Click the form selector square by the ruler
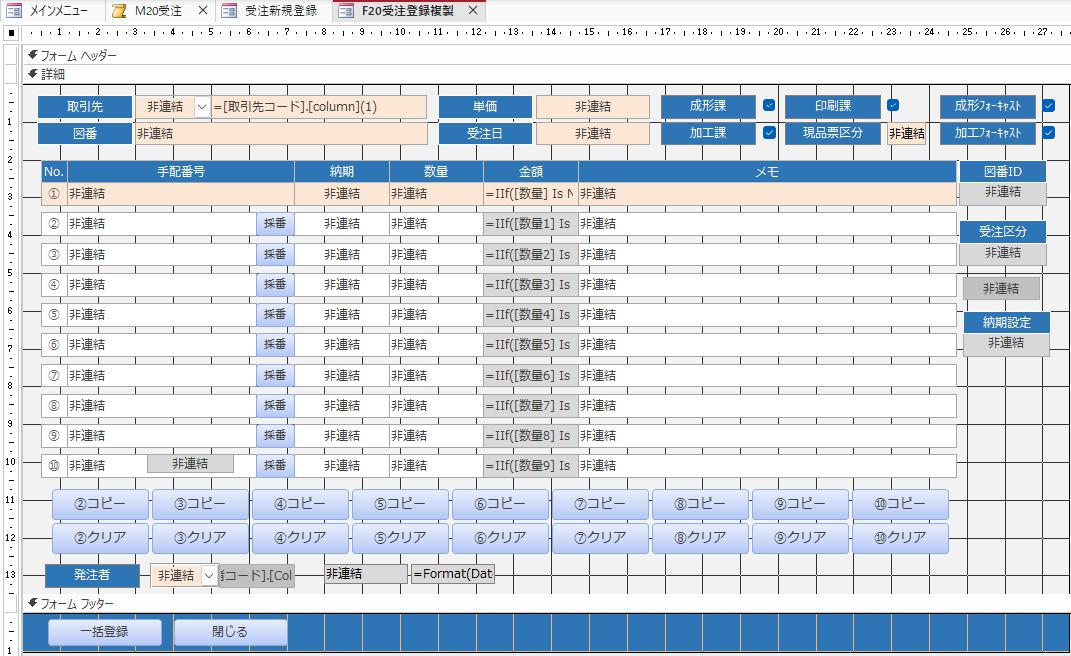 (11, 32)
